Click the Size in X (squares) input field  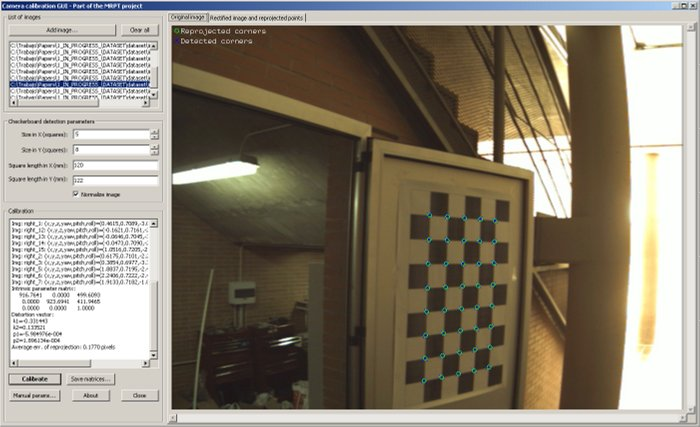110,133
